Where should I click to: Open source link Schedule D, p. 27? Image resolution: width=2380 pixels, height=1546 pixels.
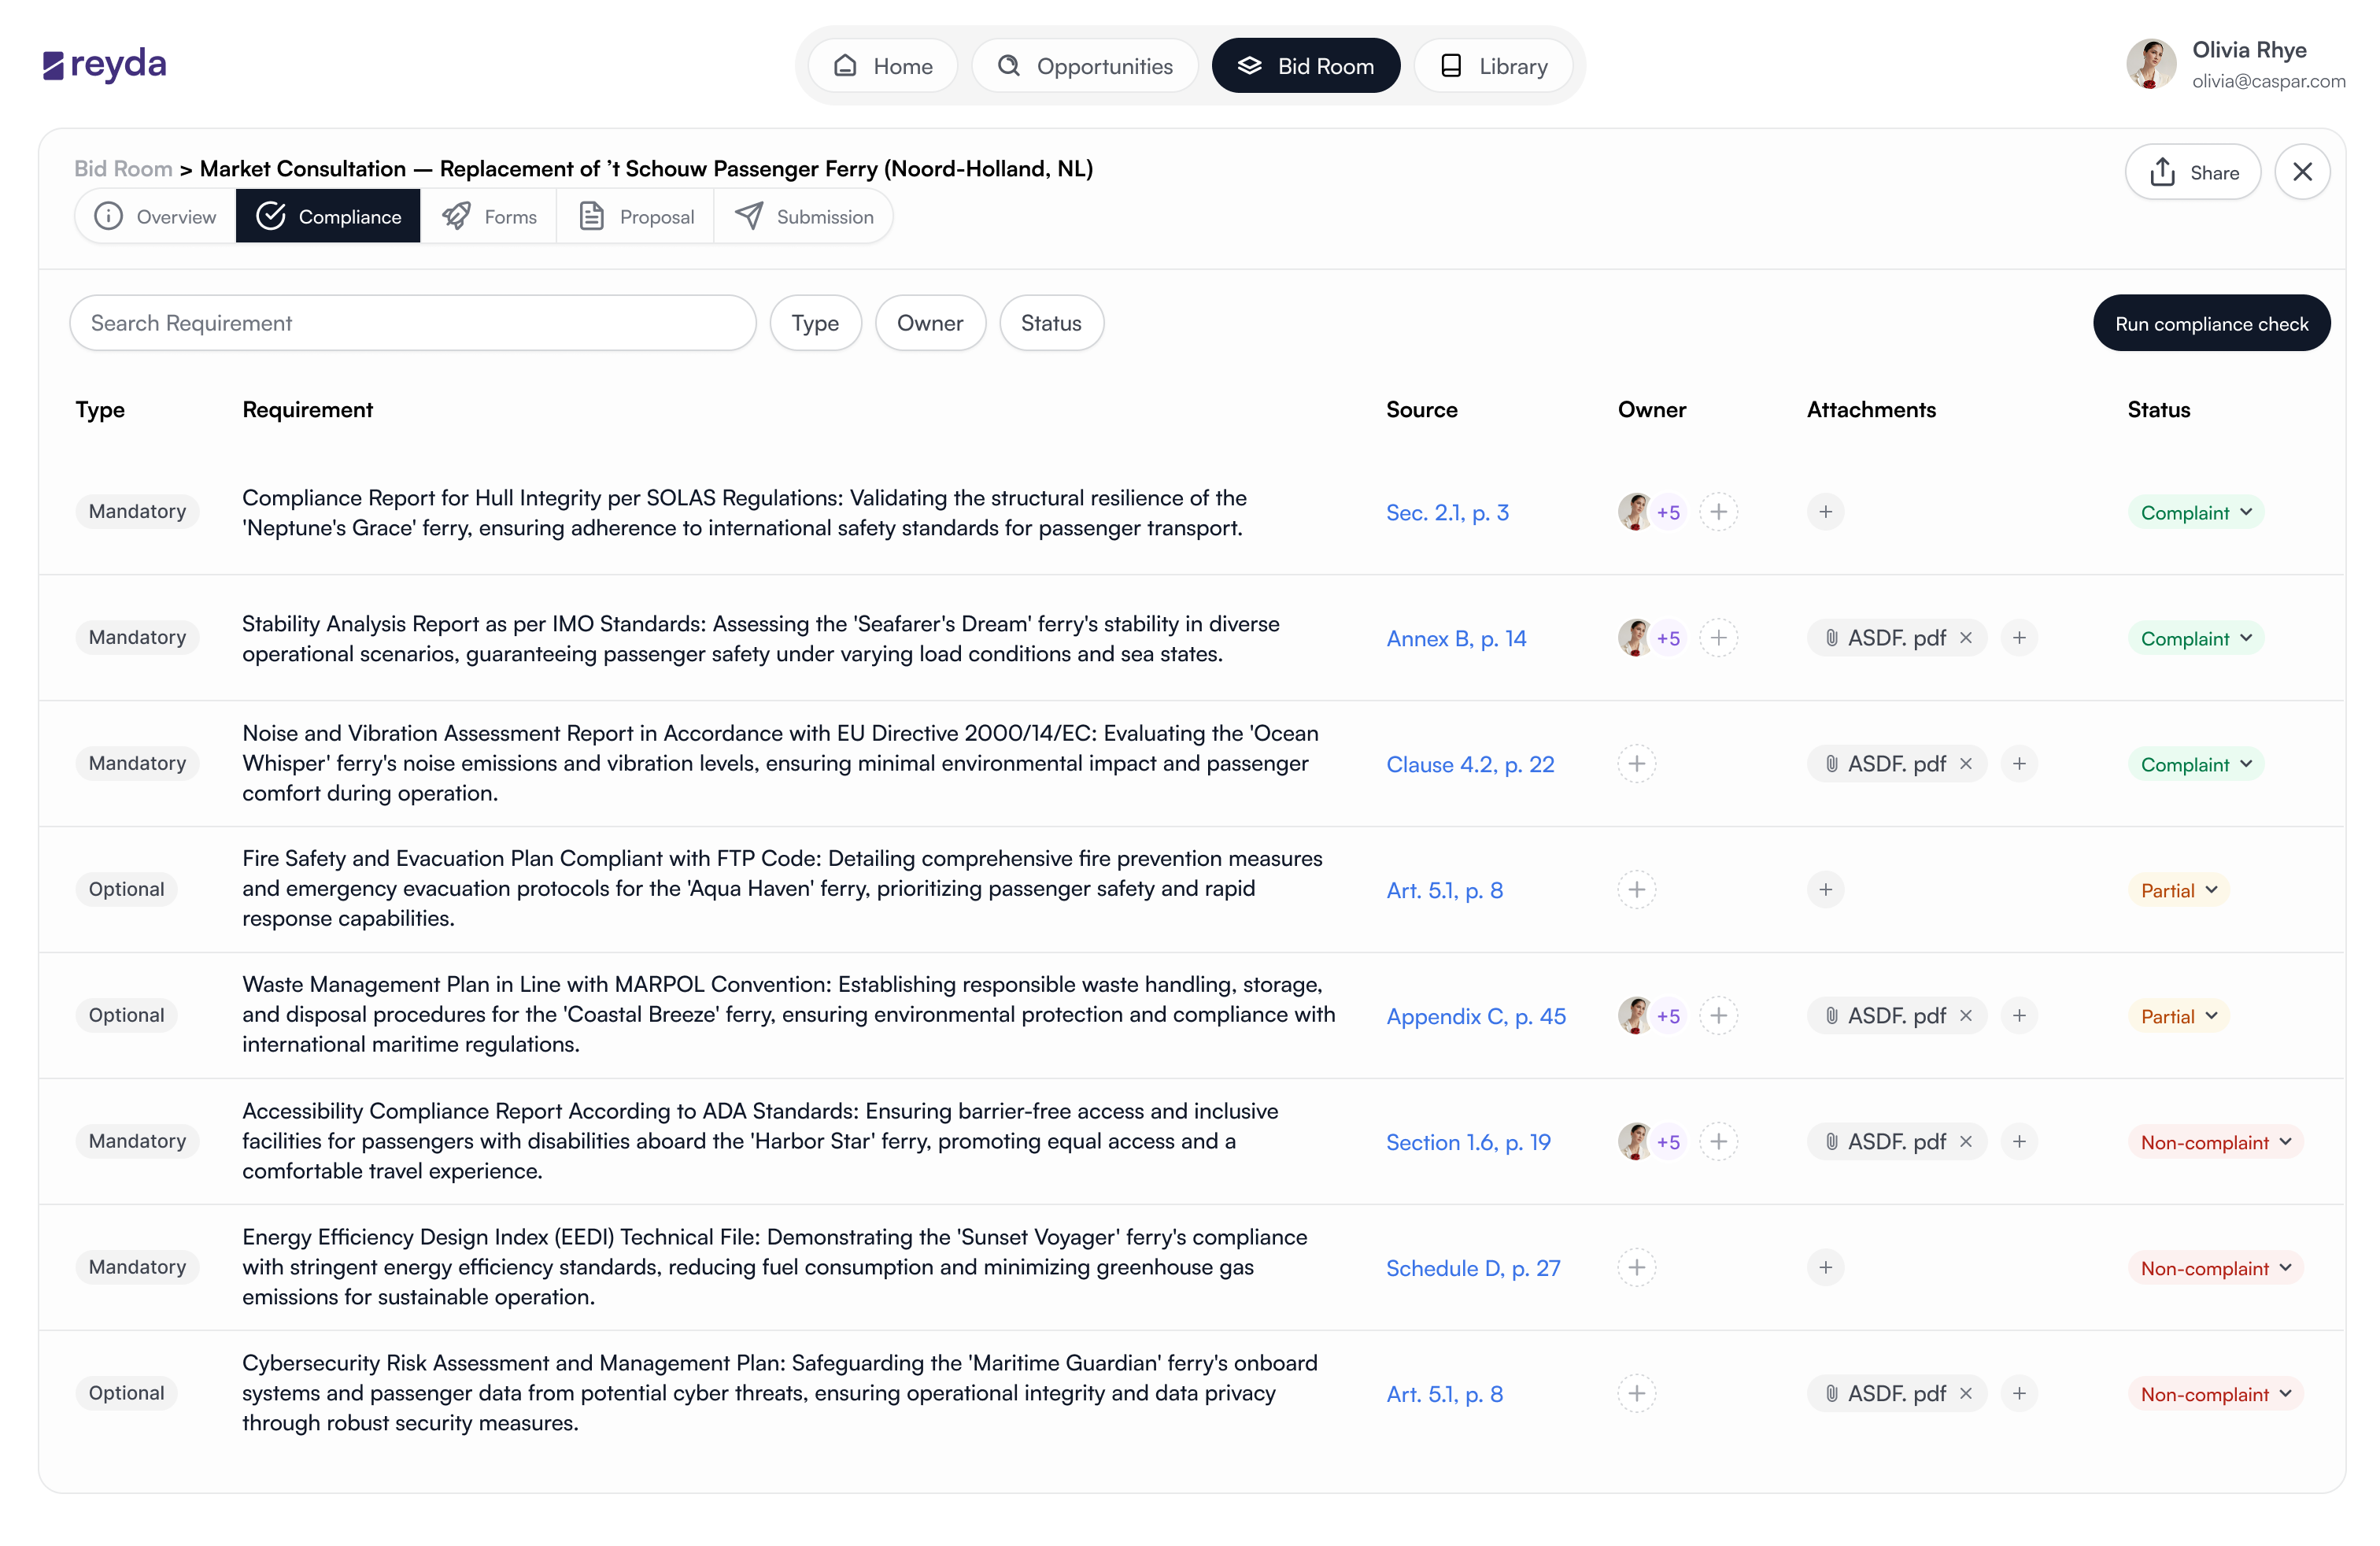pyautogui.click(x=1473, y=1269)
